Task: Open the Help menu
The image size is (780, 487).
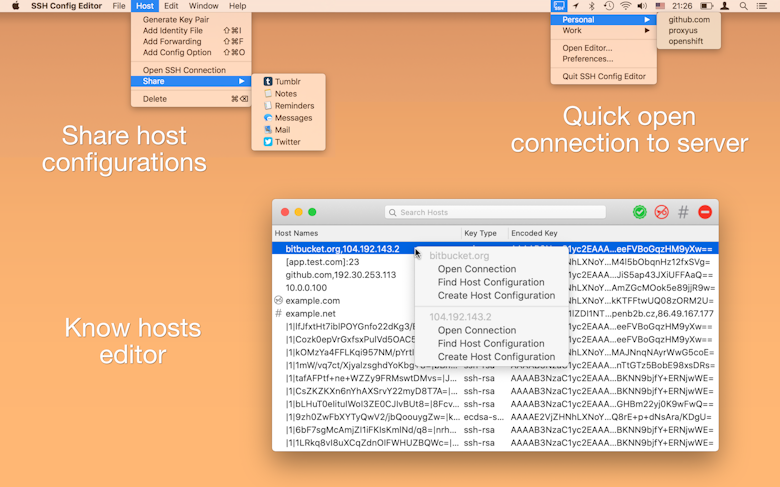Action: click(x=237, y=6)
